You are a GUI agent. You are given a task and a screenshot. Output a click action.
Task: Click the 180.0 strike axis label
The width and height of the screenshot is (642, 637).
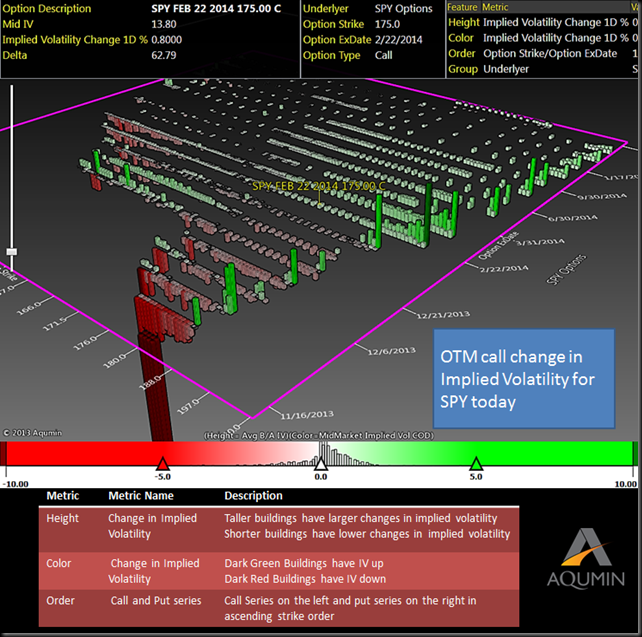(115, 360)
